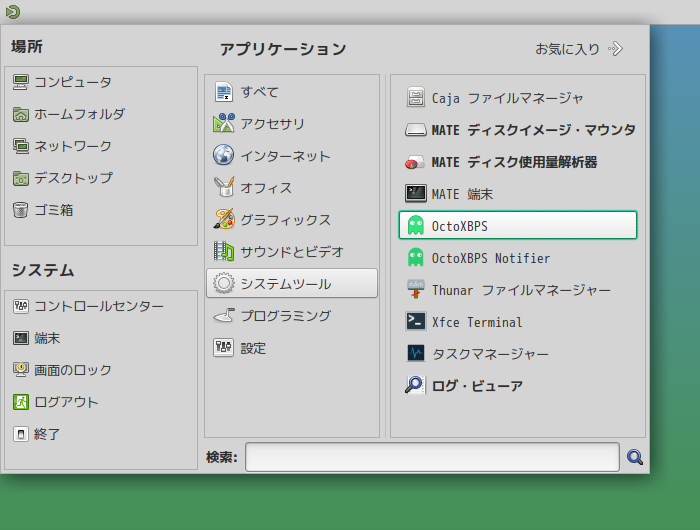Open the コントロールセンター icon
Viewport: 700px width, 530px height.
(x=21, y=306)
